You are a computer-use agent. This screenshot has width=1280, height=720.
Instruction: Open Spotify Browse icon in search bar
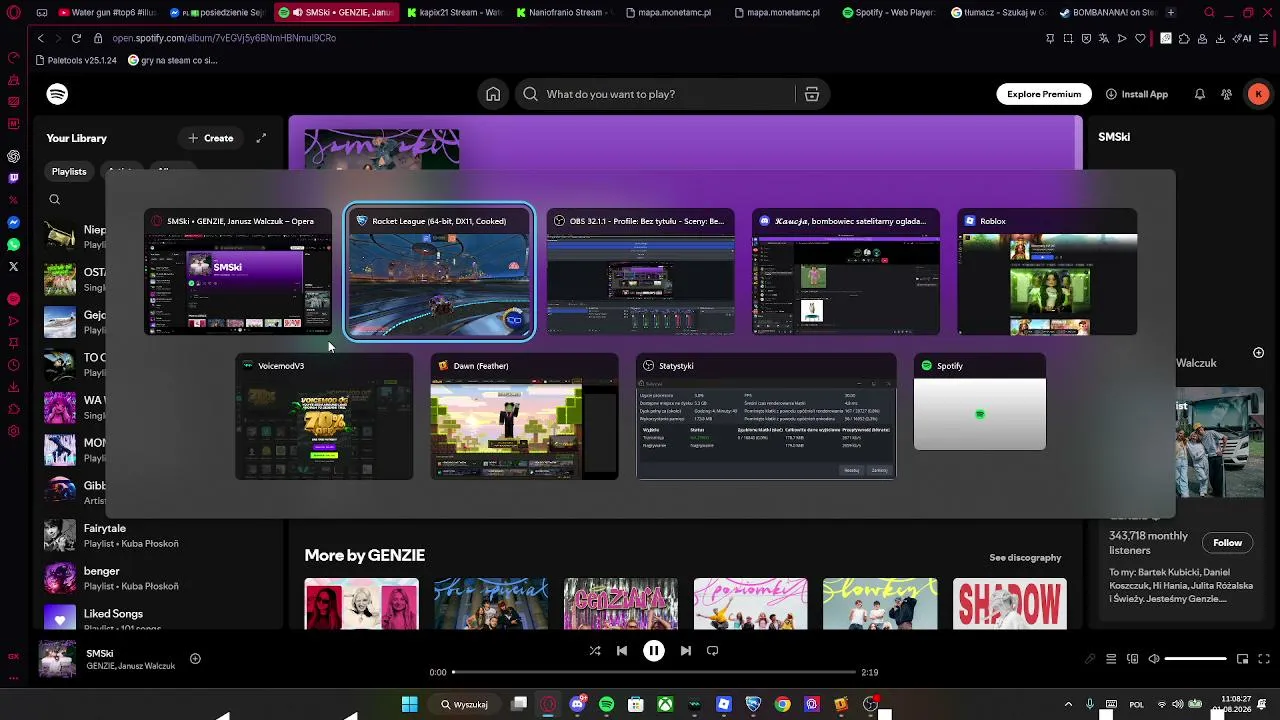coord(812,94)
